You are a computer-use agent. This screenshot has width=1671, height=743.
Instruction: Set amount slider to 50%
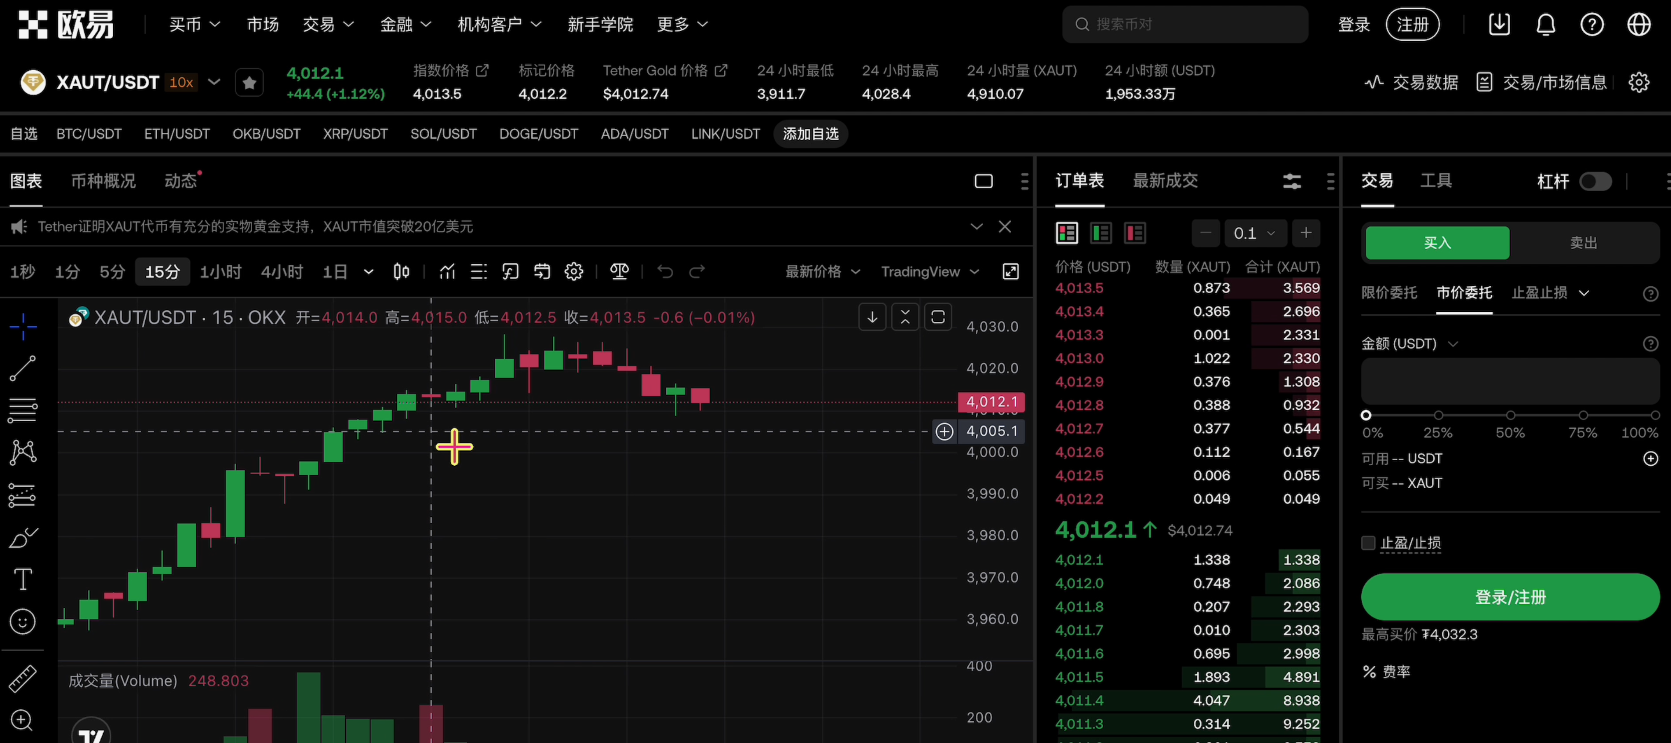1510,415
